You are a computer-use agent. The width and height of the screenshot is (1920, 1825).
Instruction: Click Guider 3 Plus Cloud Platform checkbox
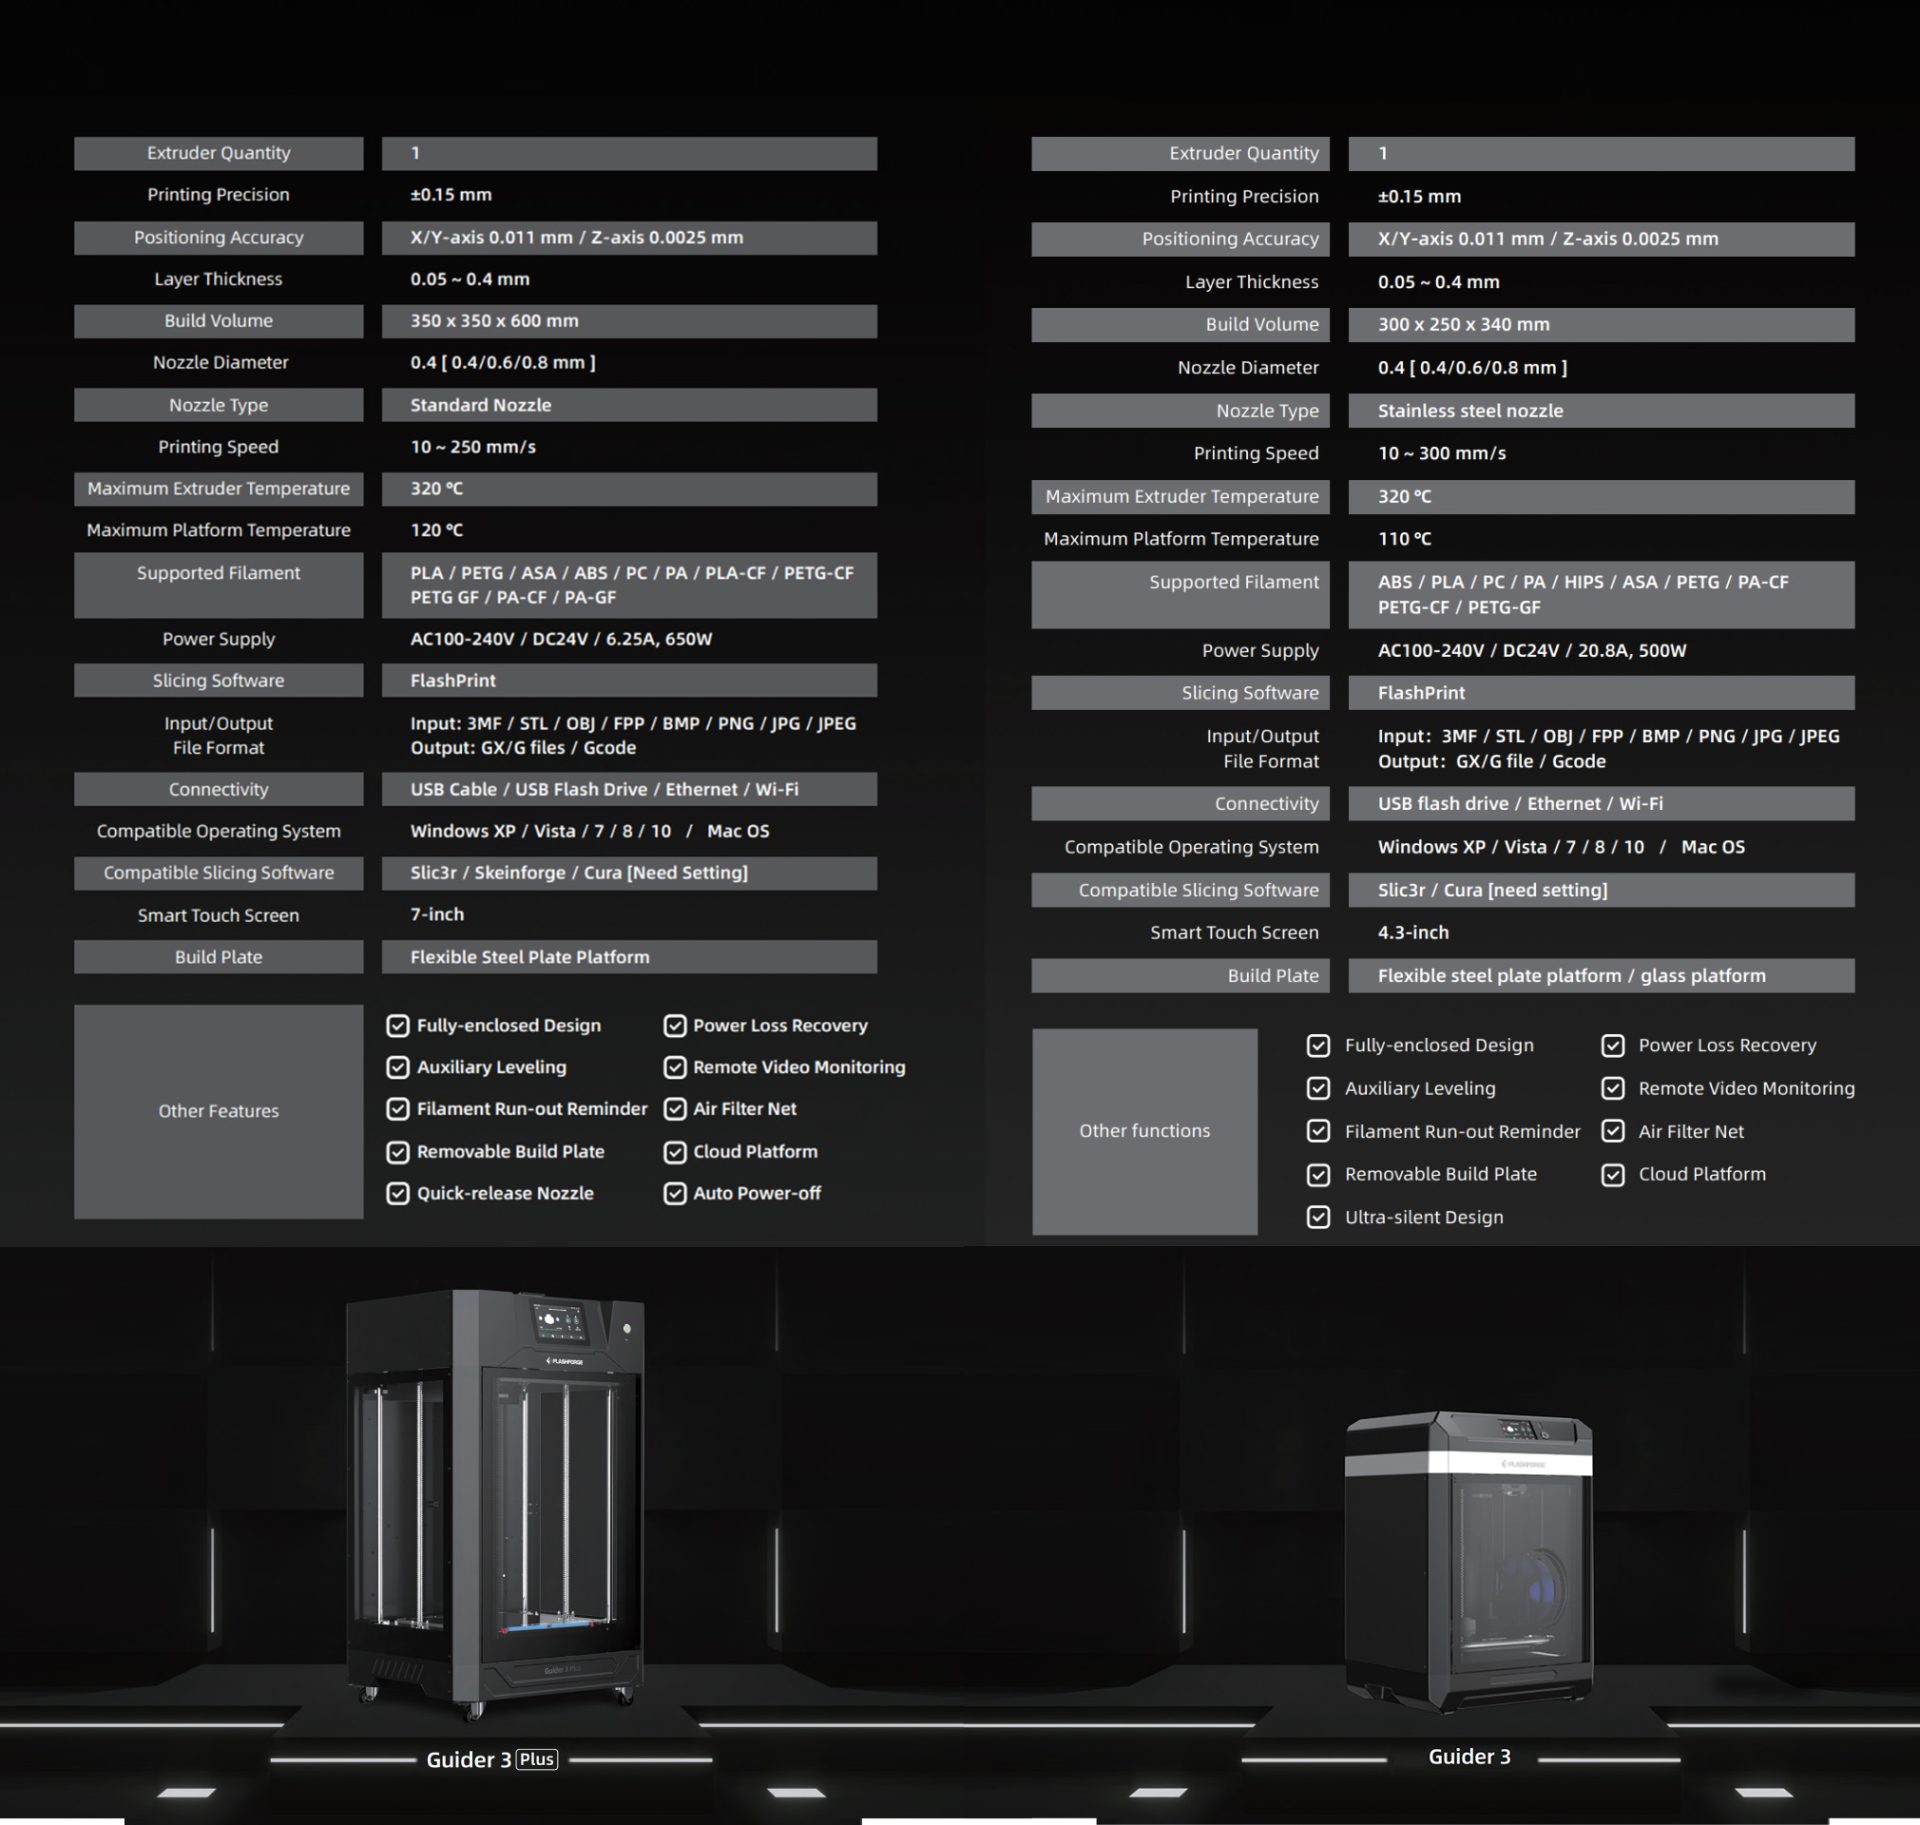675,1152
